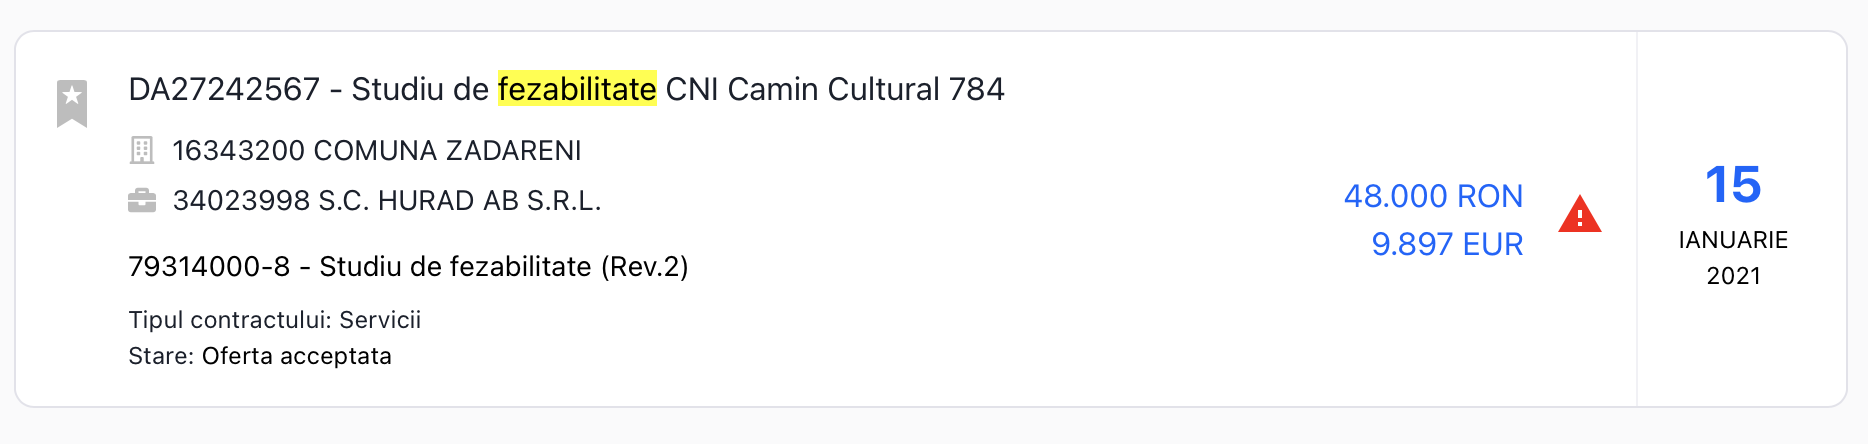
Task: Click the briefcase icon beside the supplier name
Action: click(142, 201)
